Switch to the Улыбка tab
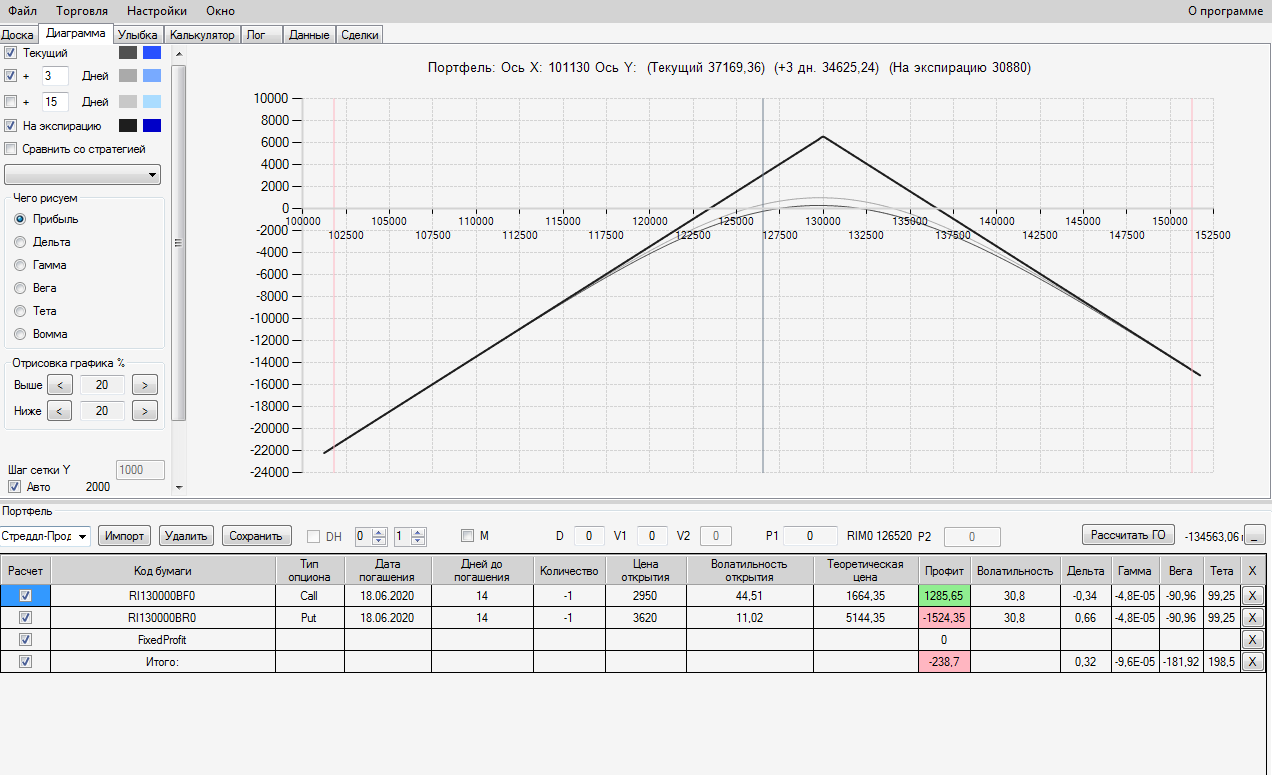This screenshot has width=1272, height=775. [138, 35]
